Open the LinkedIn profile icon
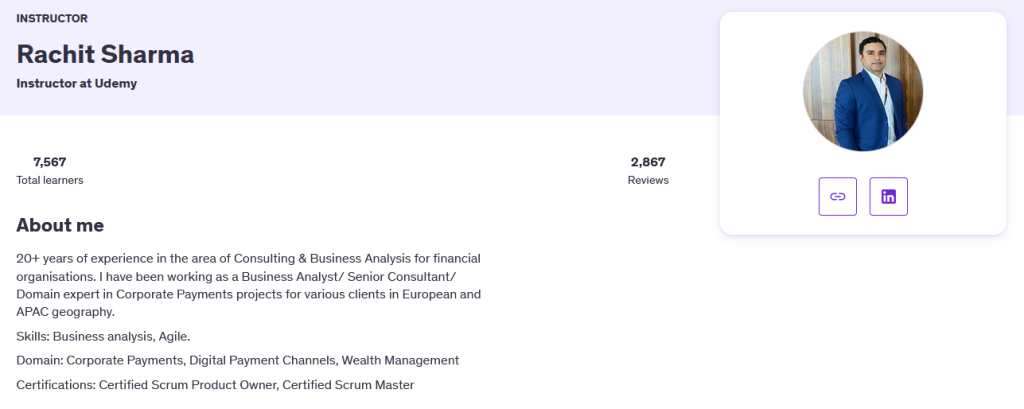Image resolution: width=1024 pixels, height=409 pixels. (x=888, y=196)
